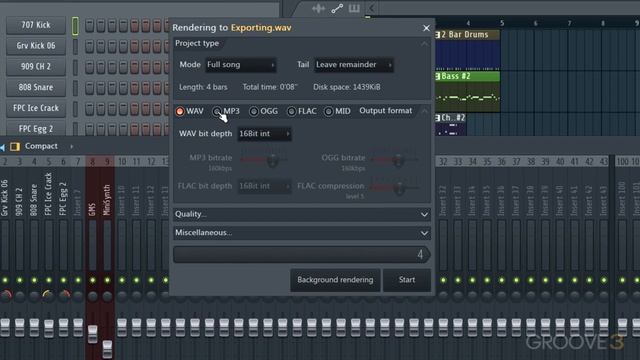Expand the Quality section
640x360 pixels.
coord(302,214)
